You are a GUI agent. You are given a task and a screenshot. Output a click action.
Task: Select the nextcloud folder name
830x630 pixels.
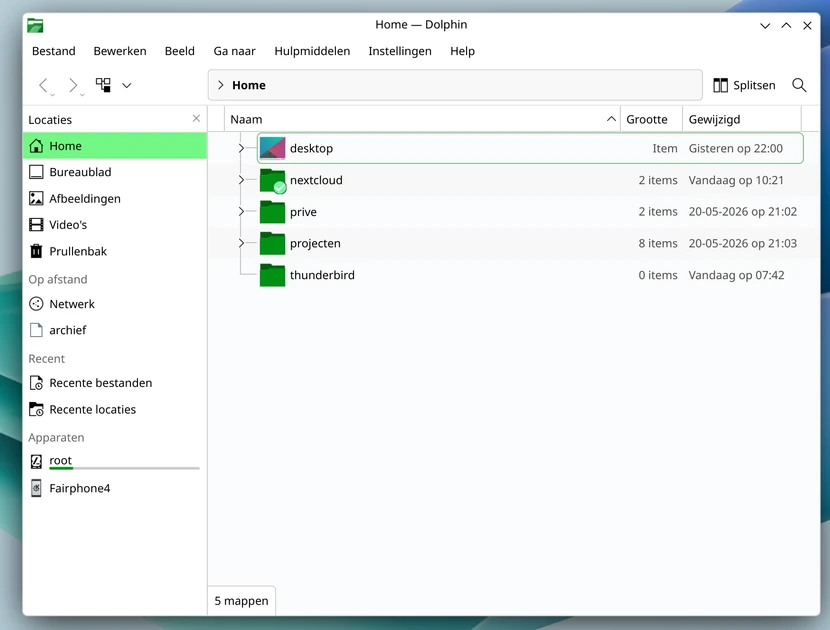316,180
